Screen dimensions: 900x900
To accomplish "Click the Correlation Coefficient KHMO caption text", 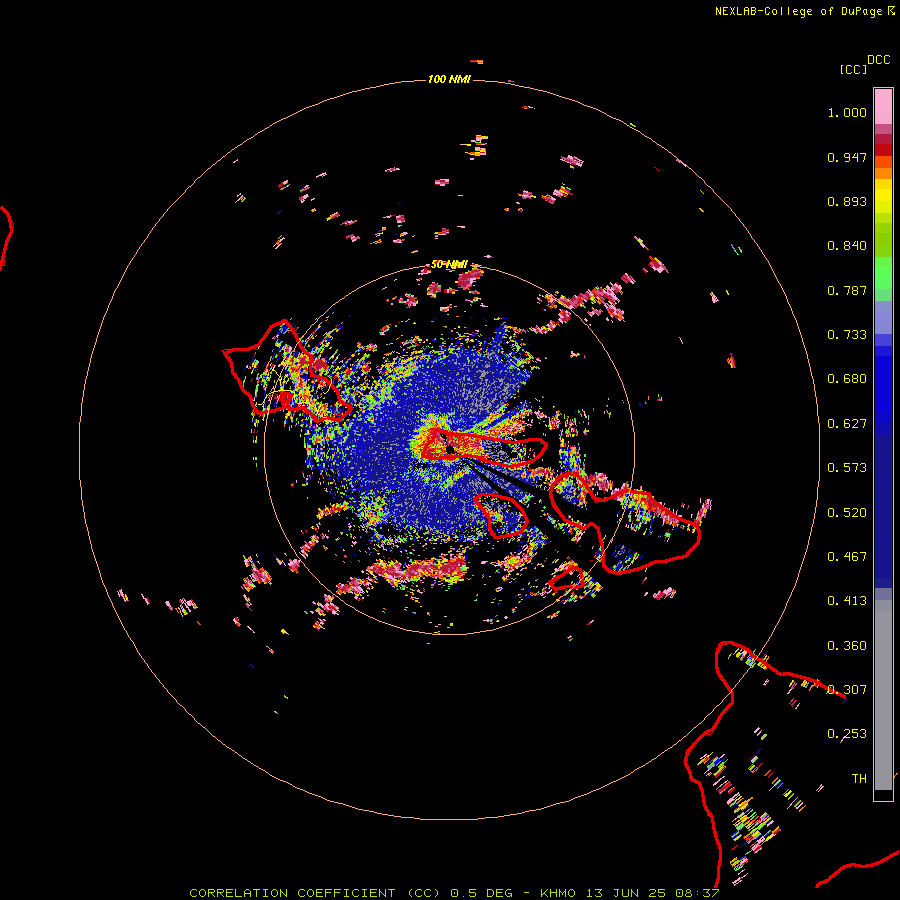I will (454, 893).
